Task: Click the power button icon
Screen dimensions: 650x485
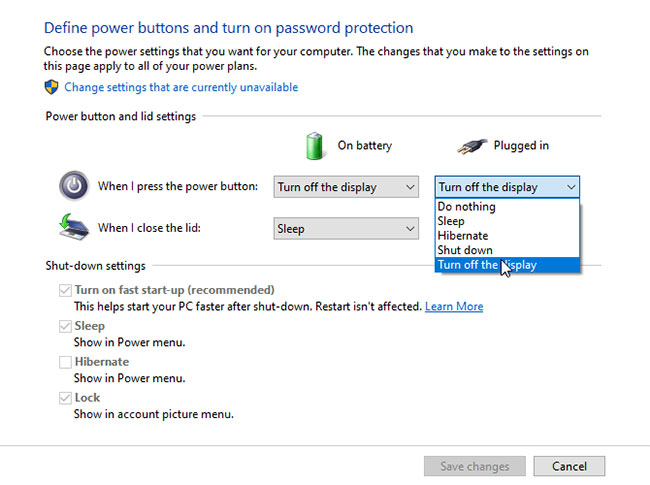Action: [x=73, y=186]
